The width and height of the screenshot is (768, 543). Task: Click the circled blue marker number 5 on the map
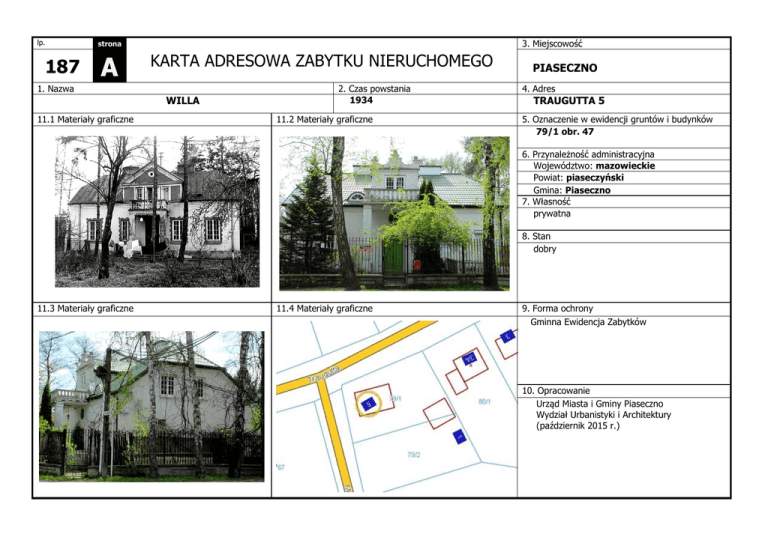tap(368, 404)
